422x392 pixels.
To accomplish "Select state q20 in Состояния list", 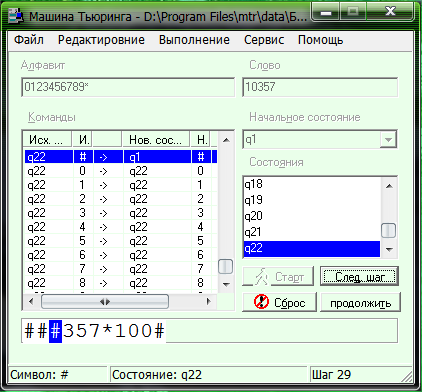I will click(312, 216).
